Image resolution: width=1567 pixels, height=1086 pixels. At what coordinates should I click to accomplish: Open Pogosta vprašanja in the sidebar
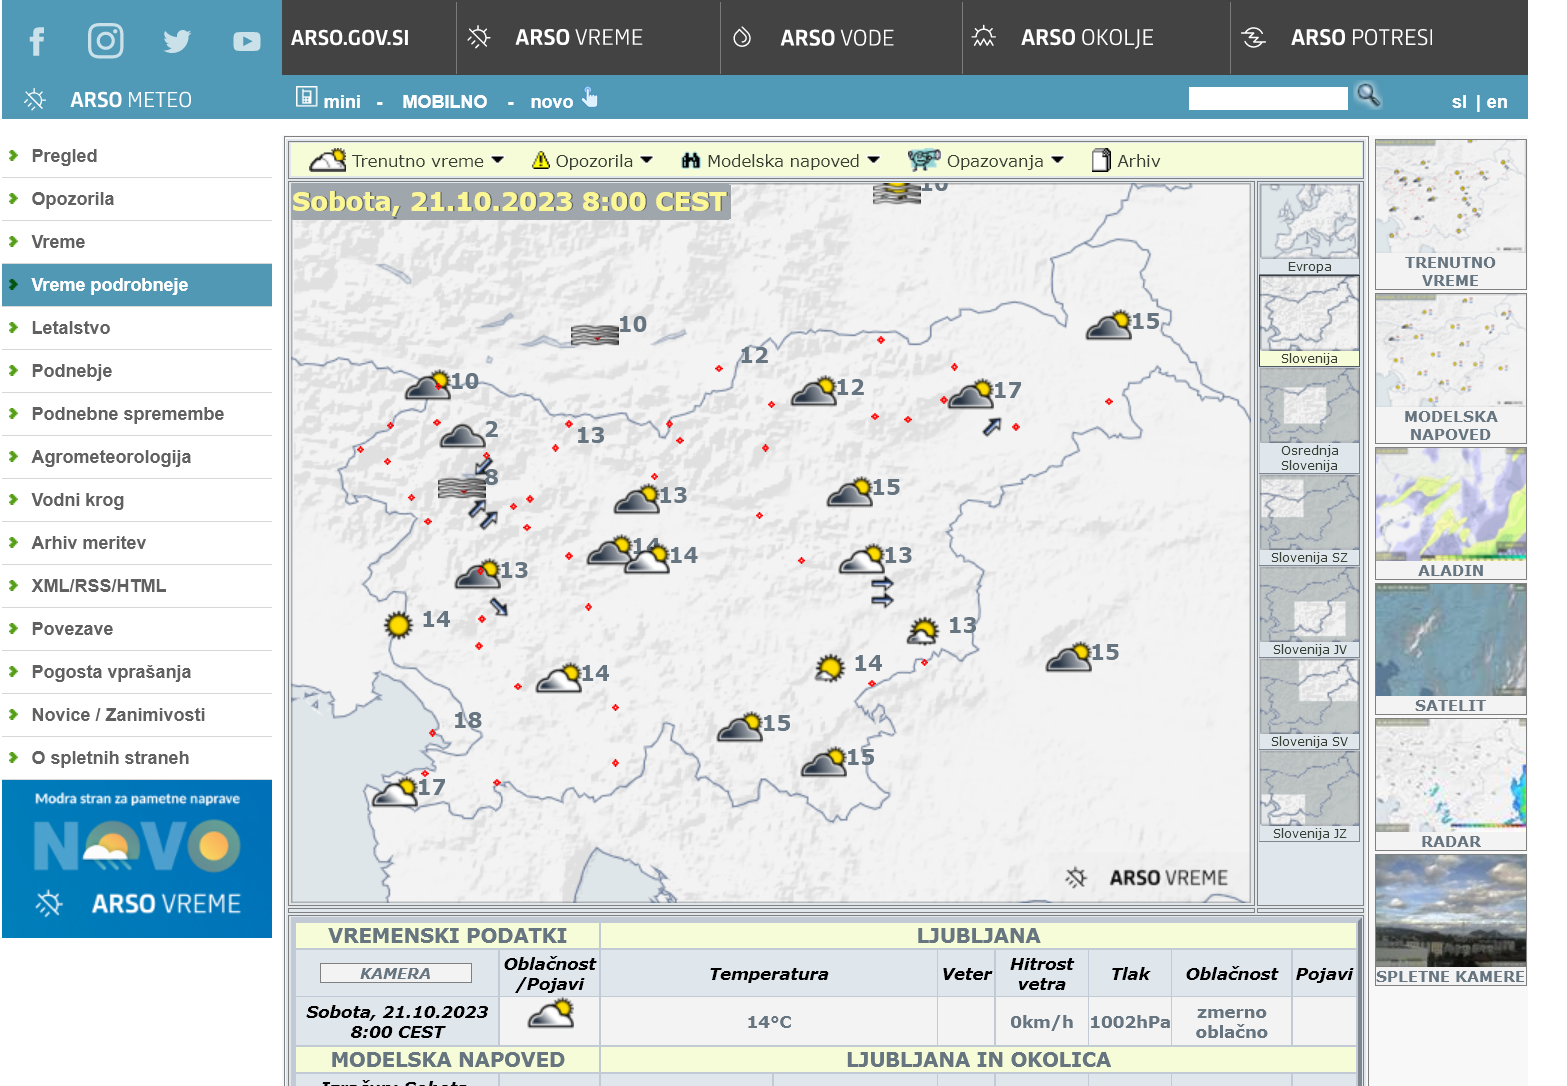pyautogui.click(x=137, y=672)
